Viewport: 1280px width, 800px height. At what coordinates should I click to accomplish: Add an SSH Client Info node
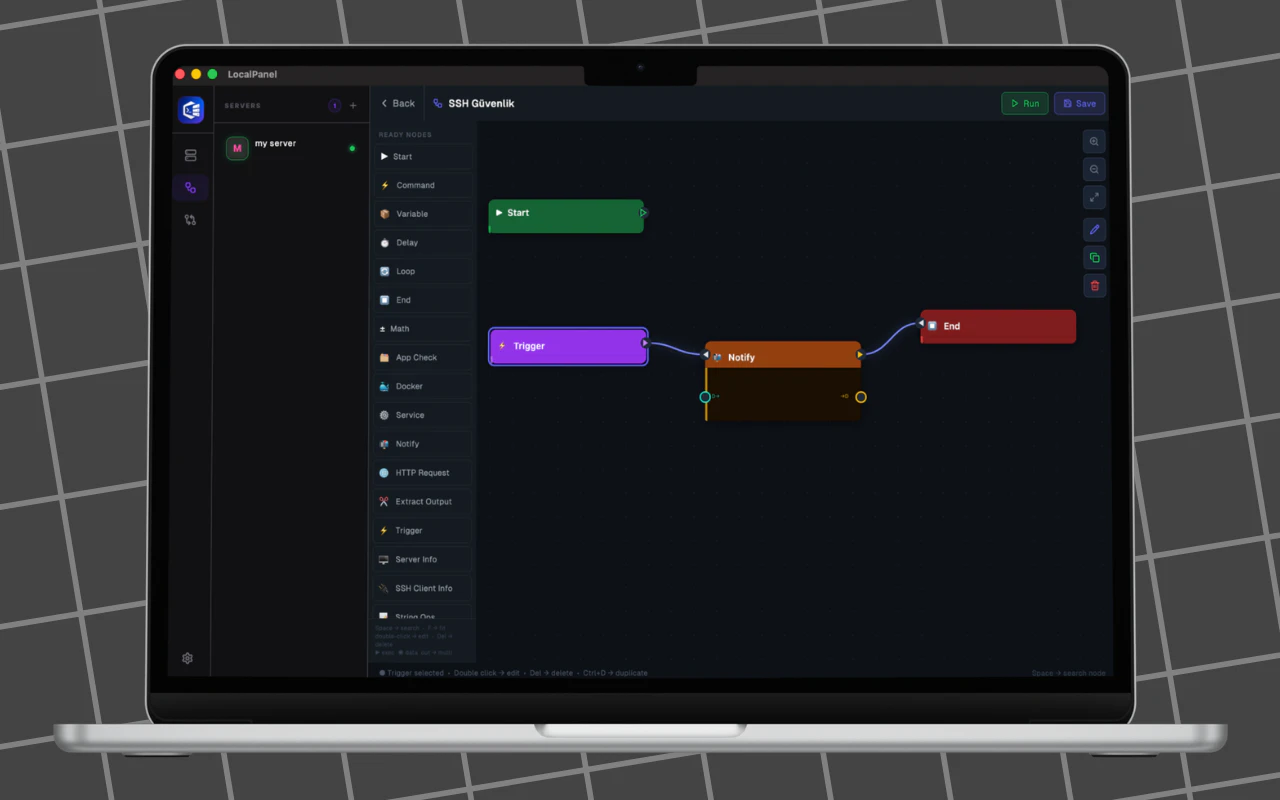424,588
